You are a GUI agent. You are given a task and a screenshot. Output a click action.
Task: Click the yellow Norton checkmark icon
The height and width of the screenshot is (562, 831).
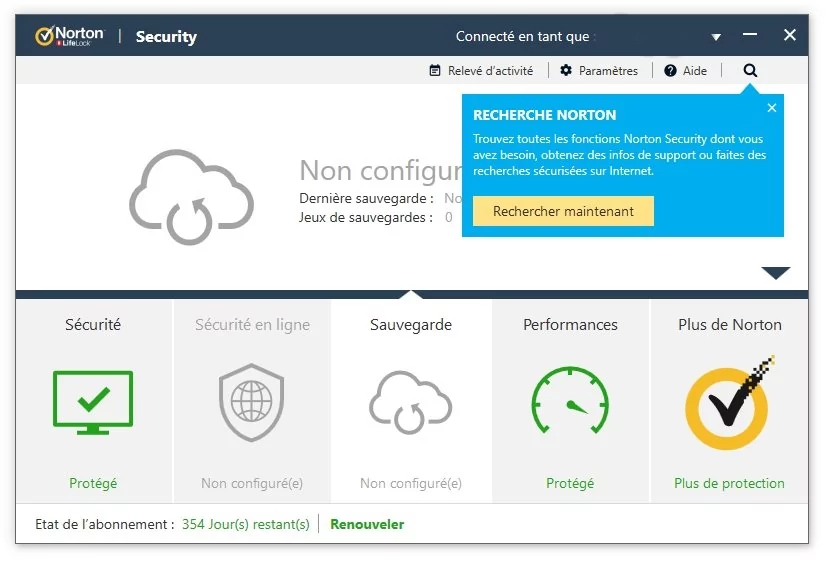729,403
